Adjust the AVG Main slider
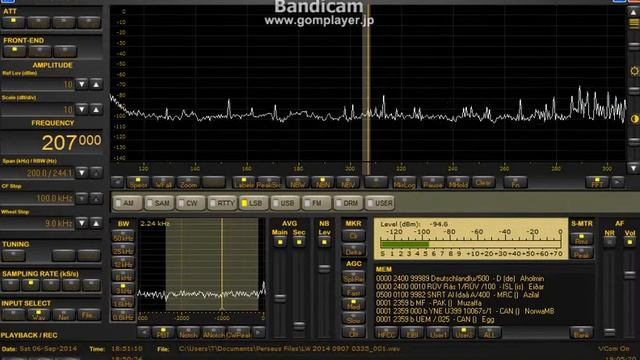 pos(280,298)
